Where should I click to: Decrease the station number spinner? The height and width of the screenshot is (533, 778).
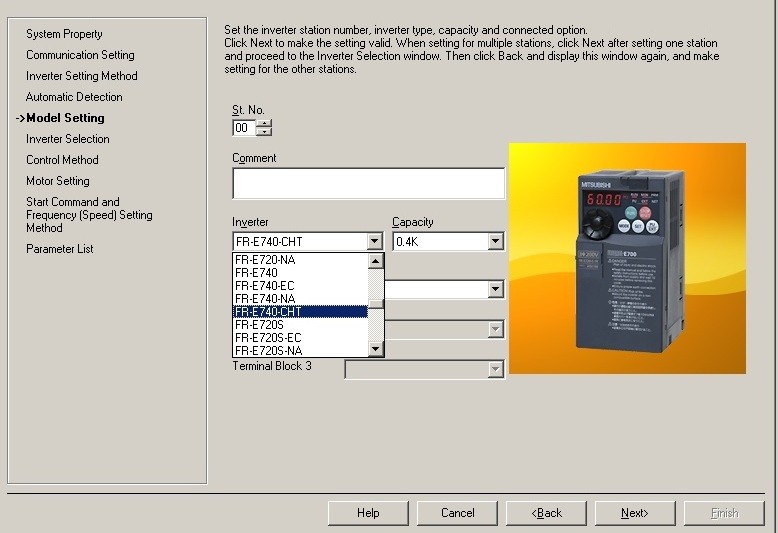pos(264,132)
